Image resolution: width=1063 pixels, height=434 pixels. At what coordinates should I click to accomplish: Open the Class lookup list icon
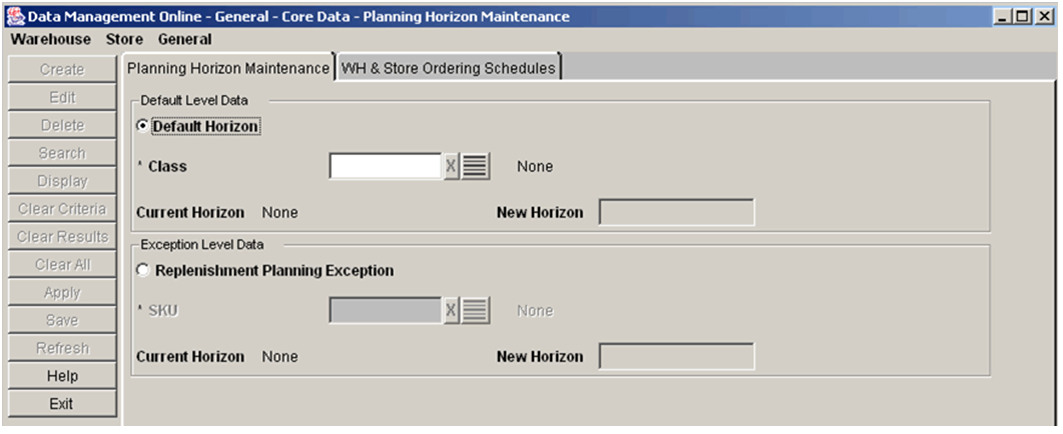pyautogui.click(x=476, y=166)
